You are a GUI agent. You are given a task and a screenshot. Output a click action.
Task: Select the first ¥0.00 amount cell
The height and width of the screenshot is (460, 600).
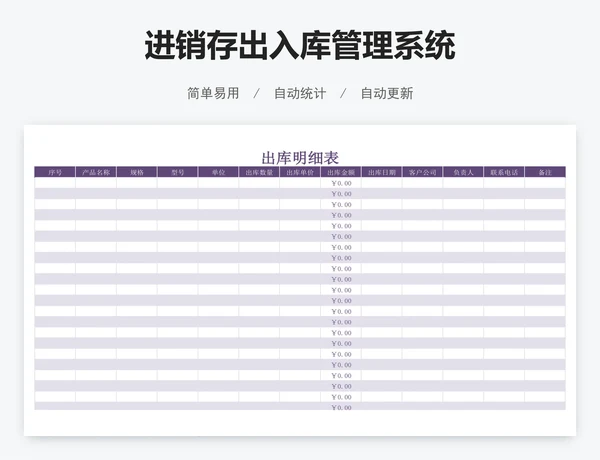tap(341, 183)
